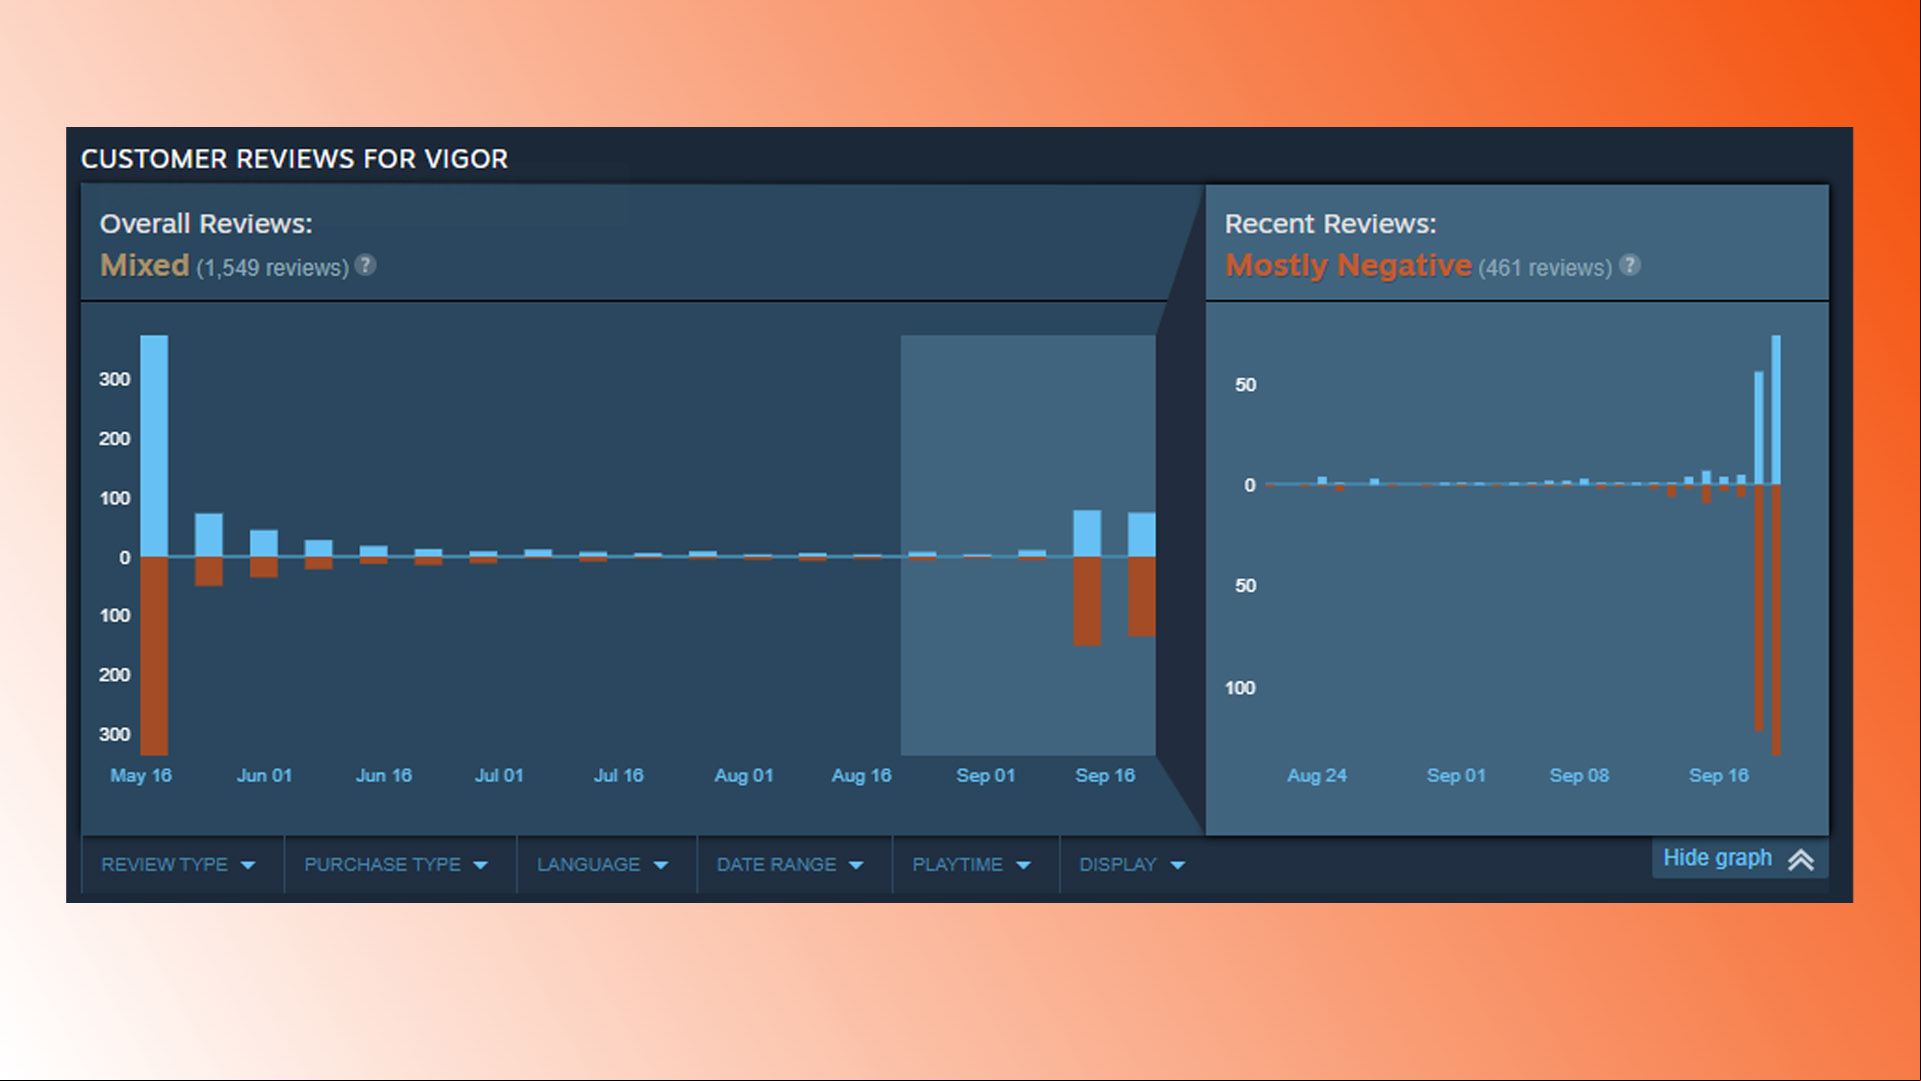Image resolution: width=1921 pixels, height=1081 pixels.
Task: Click the "Aug 01" axis label
Action: (x=744, y=775)
